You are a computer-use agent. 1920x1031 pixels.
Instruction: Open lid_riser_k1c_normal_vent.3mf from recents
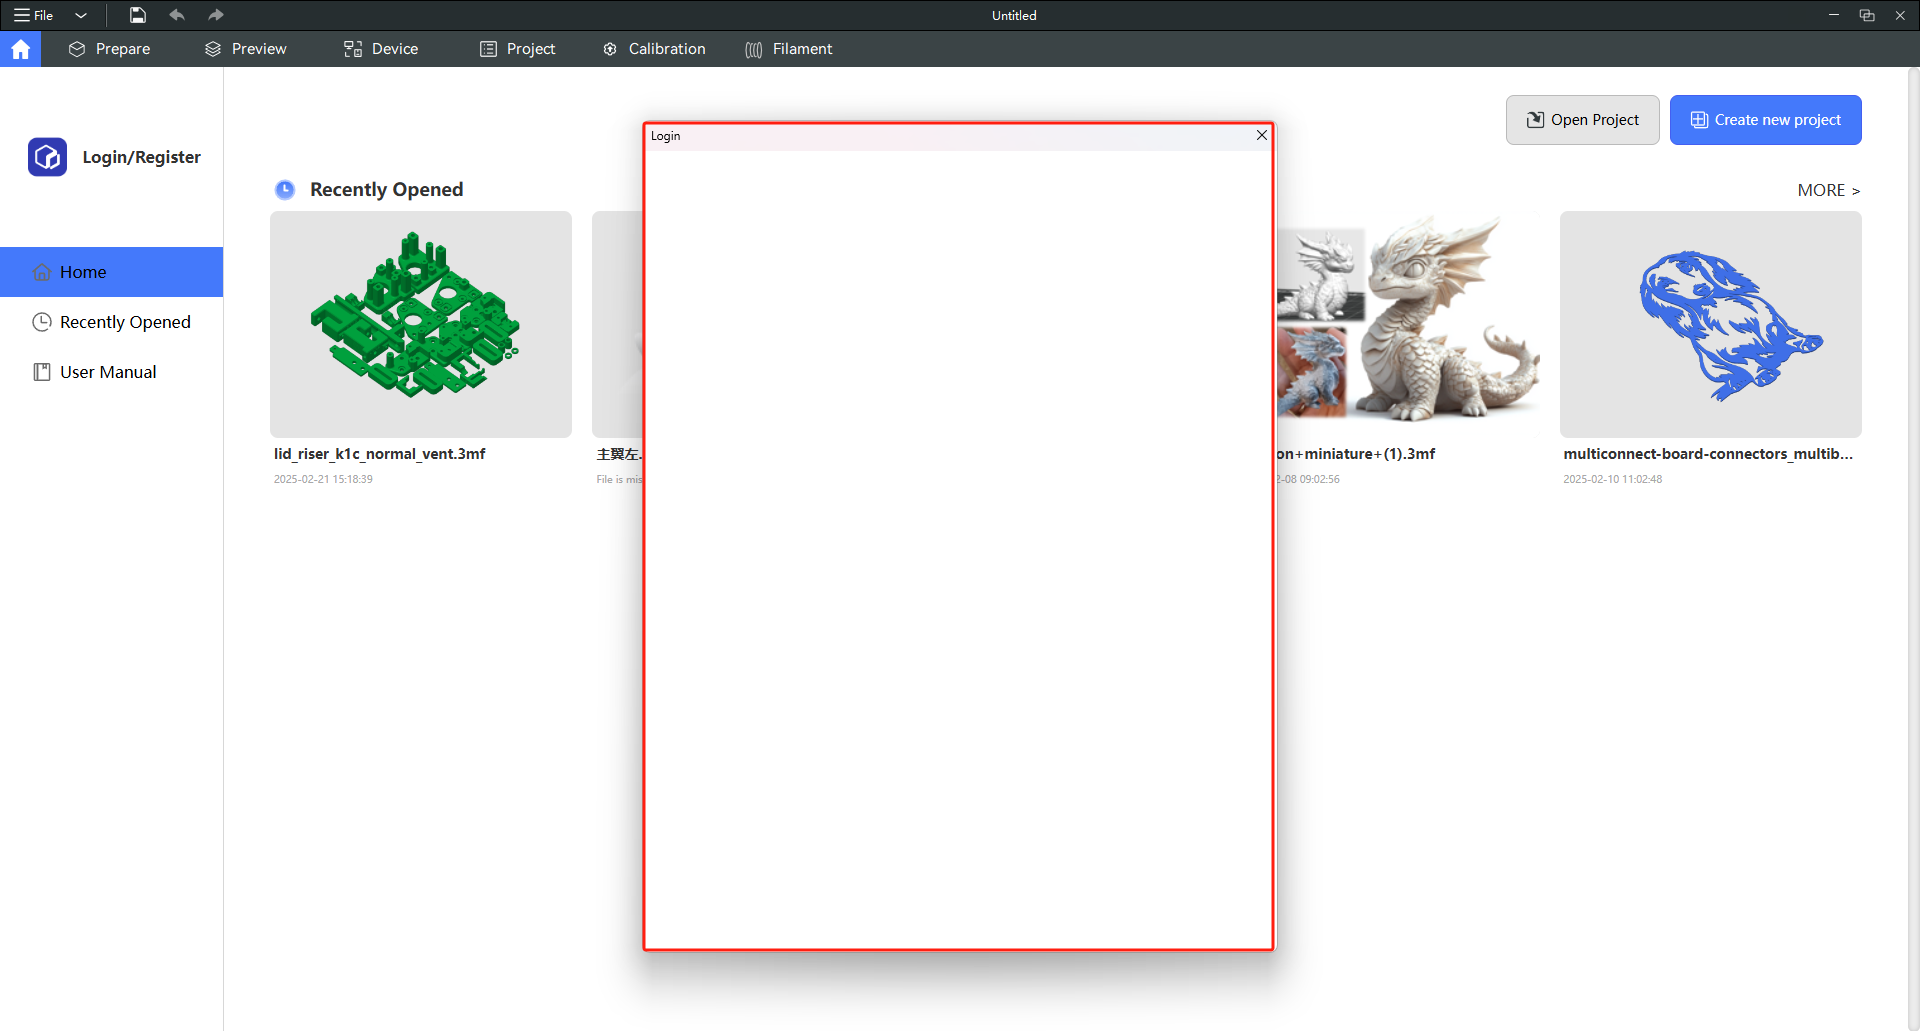coord(420,324)
